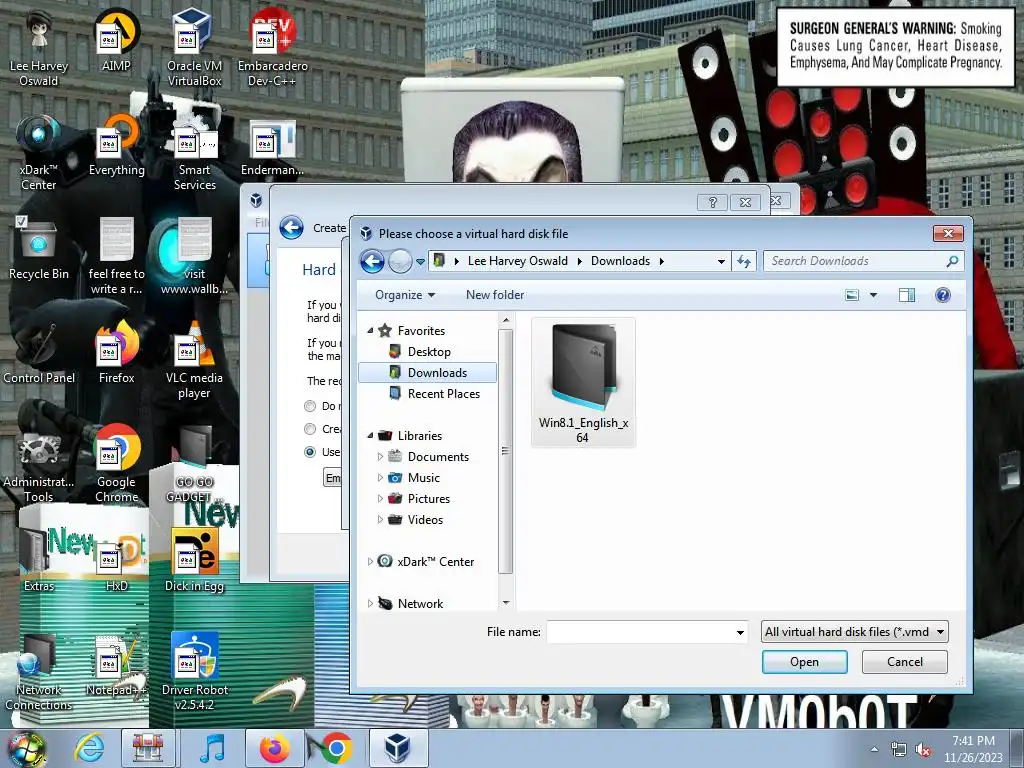
Task: Select the Win8.1_English_x64 file
Action: [x=583, y=383]
